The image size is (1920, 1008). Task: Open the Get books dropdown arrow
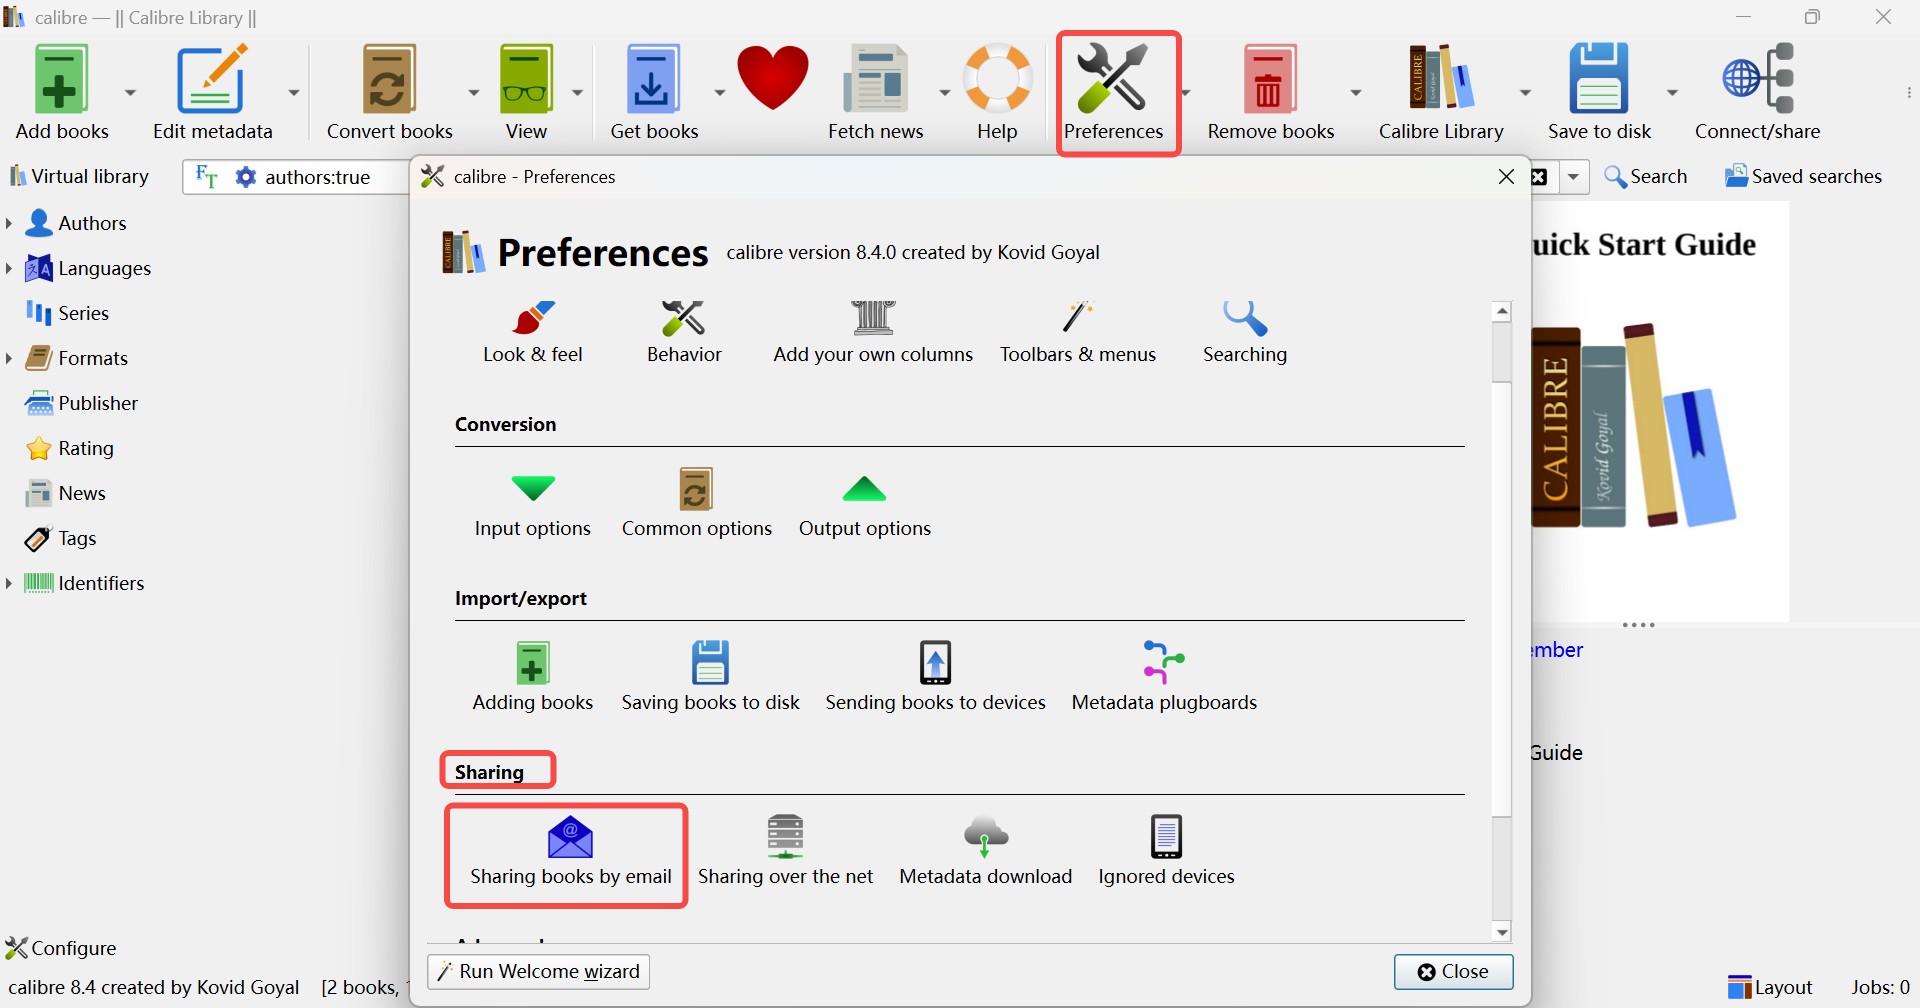coord(720,92)
